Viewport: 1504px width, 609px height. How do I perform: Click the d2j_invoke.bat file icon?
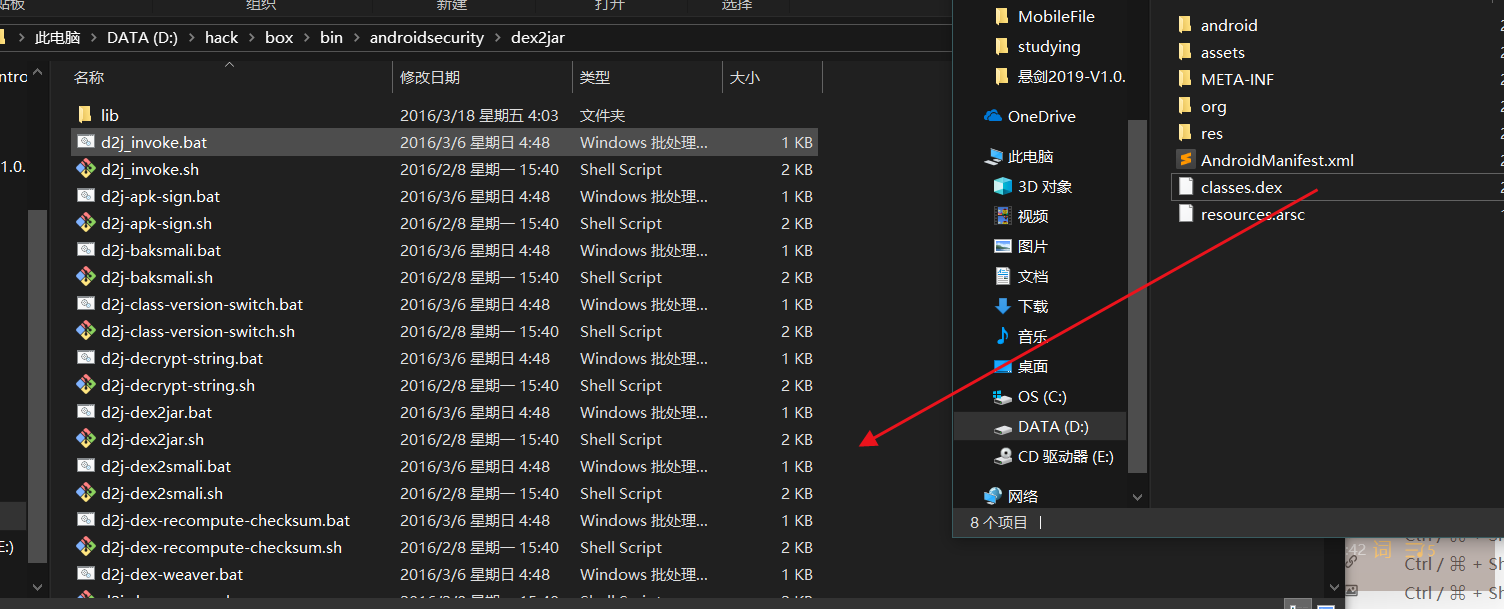[85, 142]
